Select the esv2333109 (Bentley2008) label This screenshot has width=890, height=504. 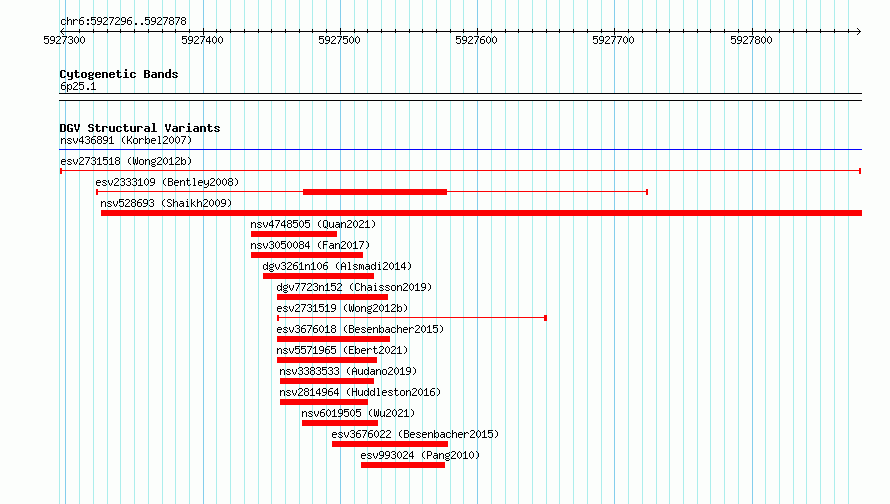[x=167, y=182]
